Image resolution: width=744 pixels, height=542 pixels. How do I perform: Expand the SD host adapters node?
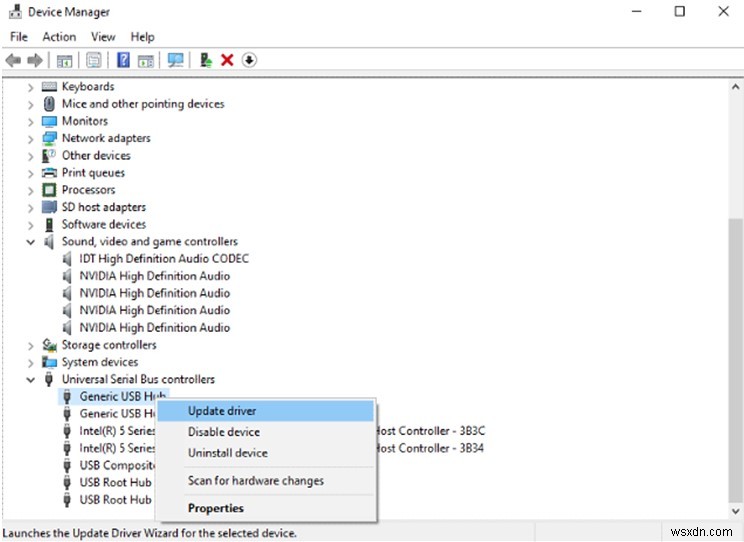[x=30, y=208]
